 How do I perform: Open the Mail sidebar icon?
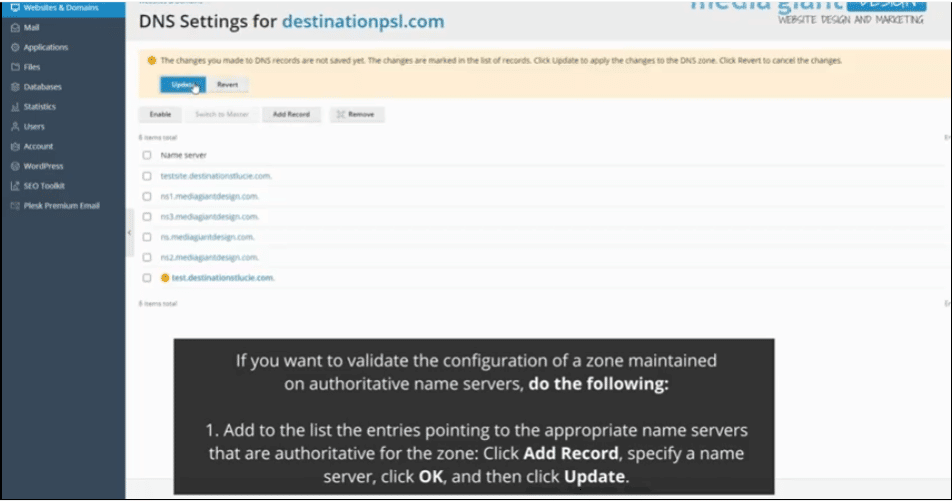[x=15, y=27]
